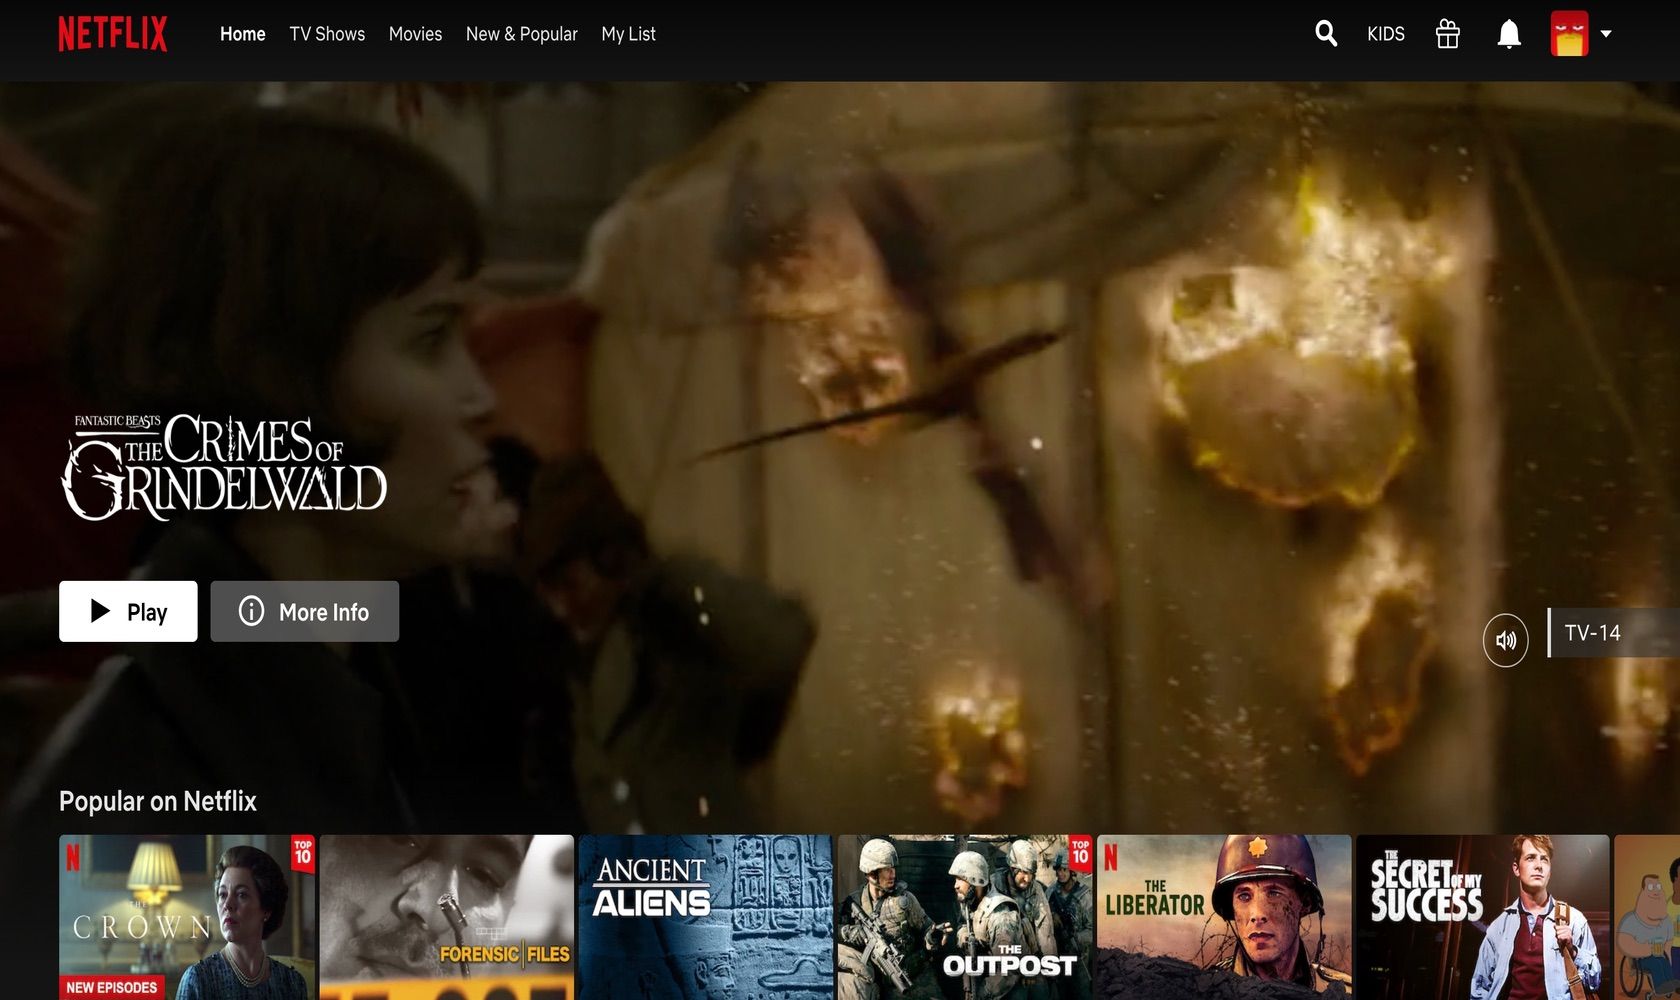Open the notifications bell
This screenshot has height=1000, width=1680.
1509,34
